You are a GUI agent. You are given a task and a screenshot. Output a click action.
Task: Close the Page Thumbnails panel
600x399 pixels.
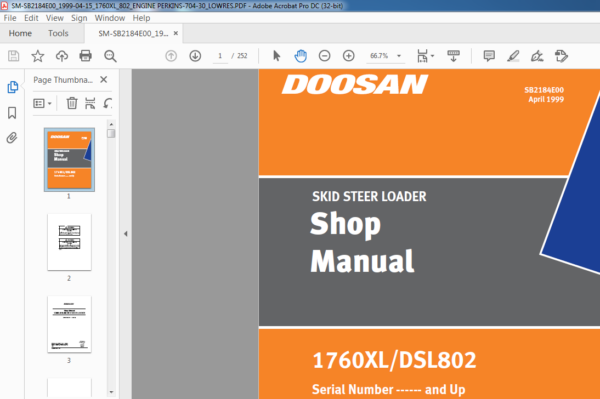103,80
